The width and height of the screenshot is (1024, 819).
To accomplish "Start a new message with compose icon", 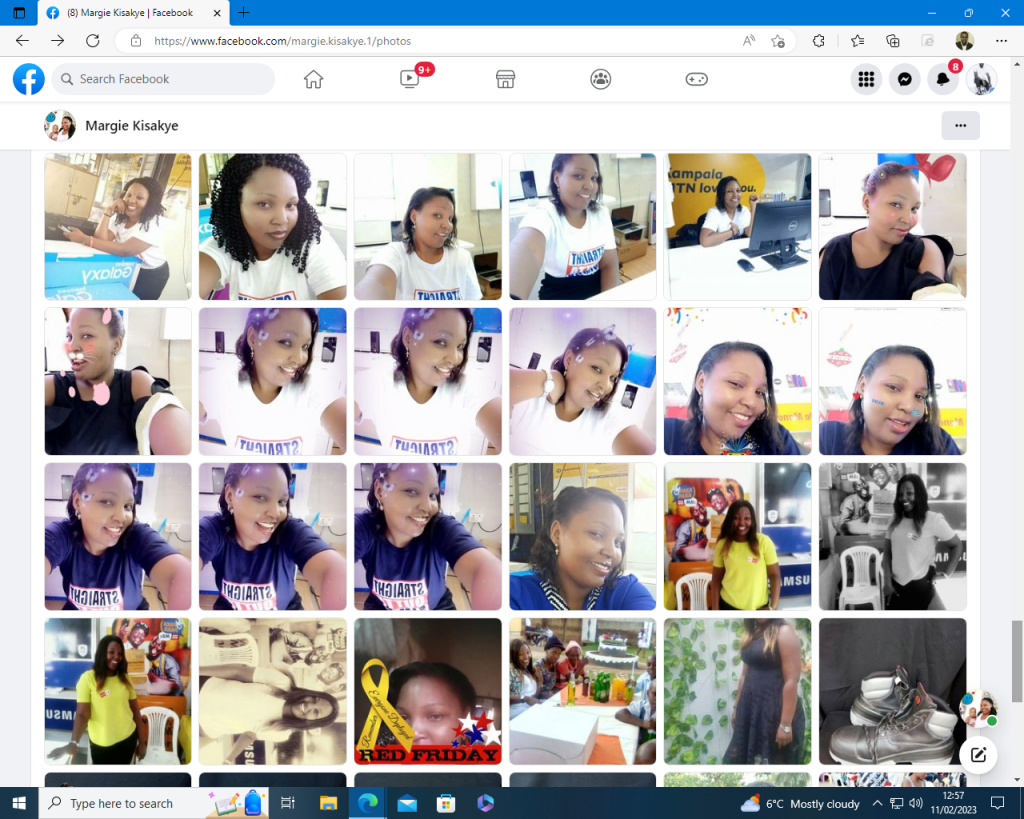I will pyautogui.click(x=979, y=754).
